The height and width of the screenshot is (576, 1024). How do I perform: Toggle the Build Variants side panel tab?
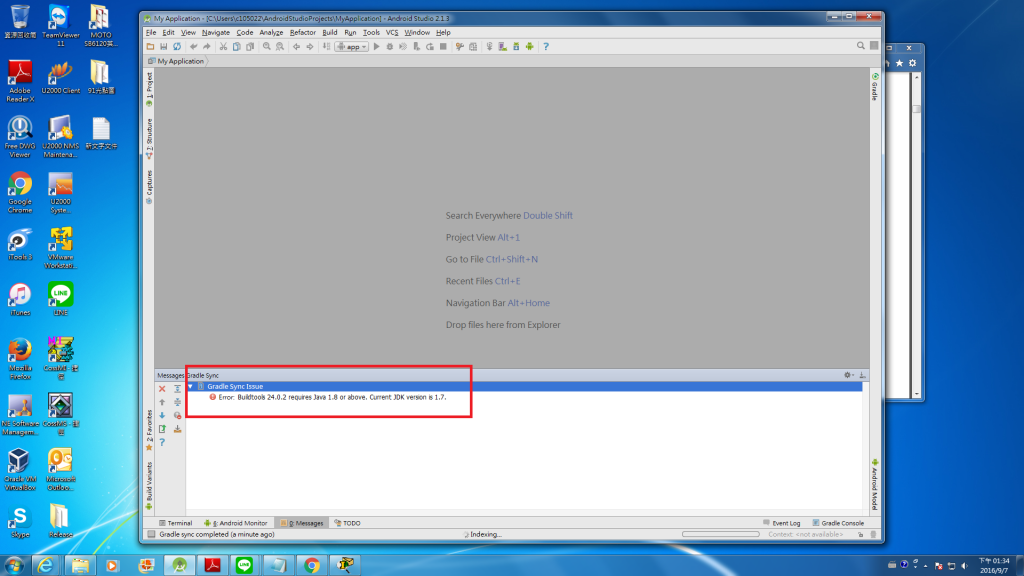(150, 485)
